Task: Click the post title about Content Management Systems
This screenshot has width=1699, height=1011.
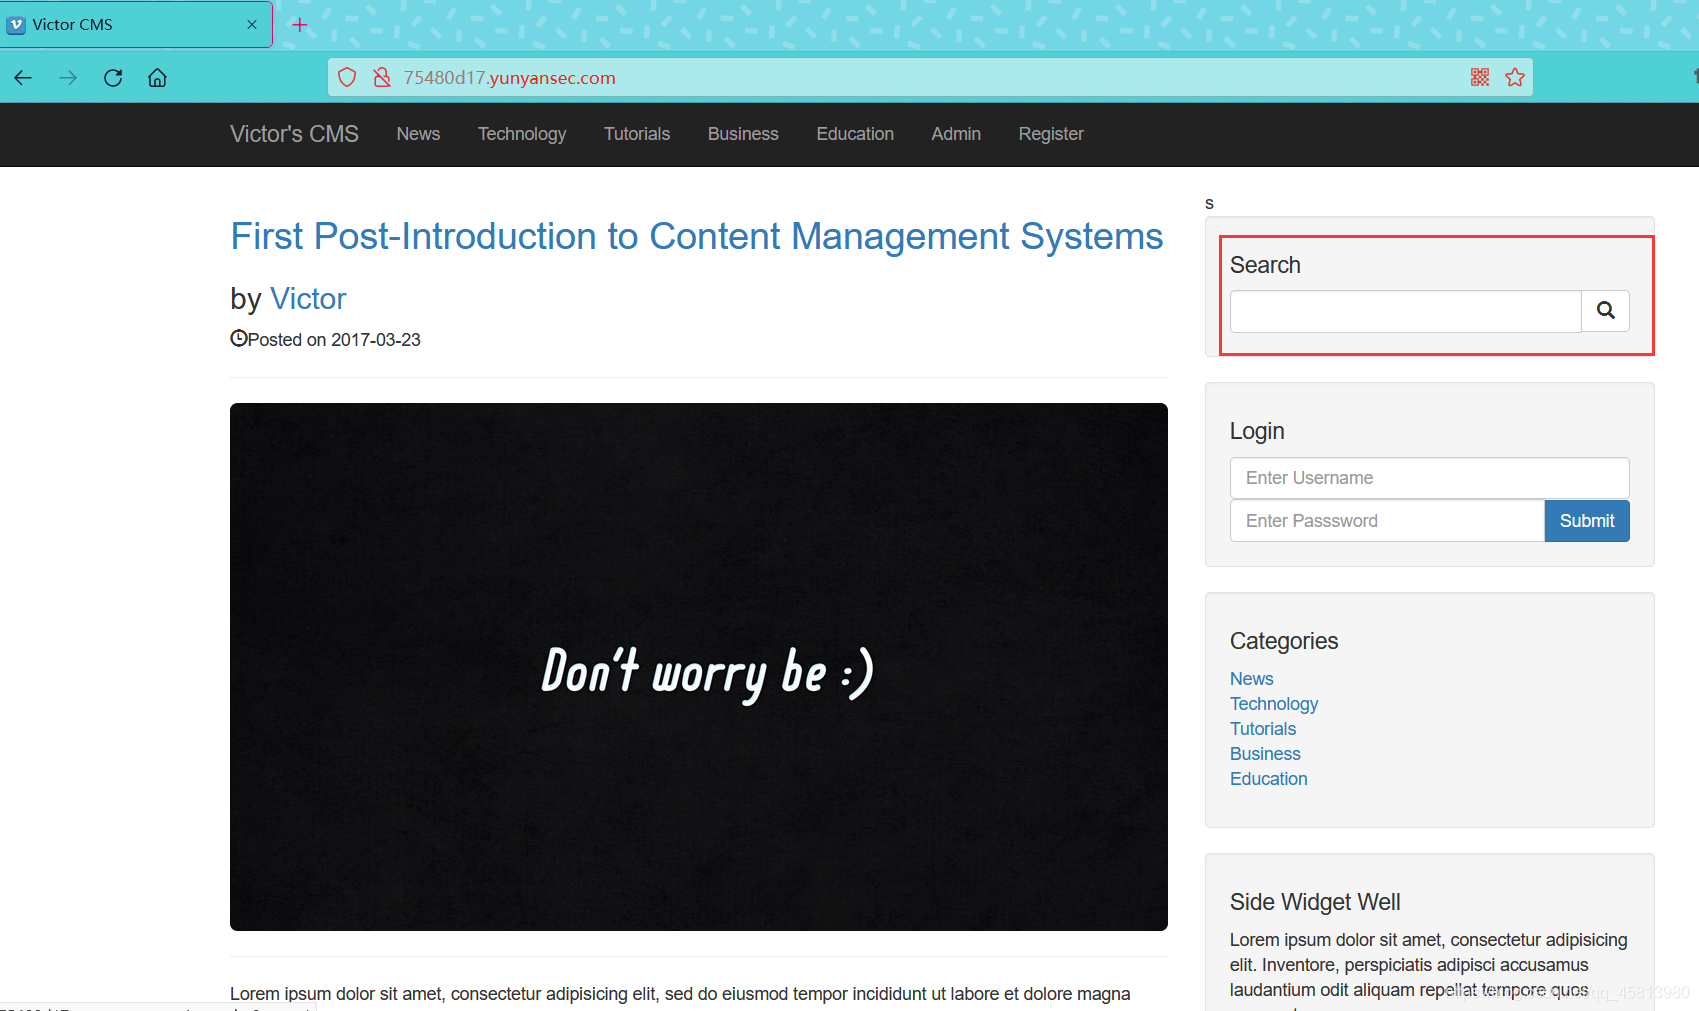Action: tap(696, 236)
